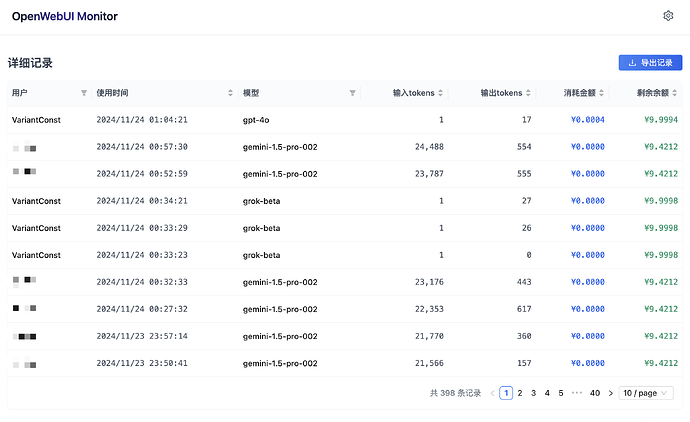Click the balance value ¥9.9994
Image resolution: width=690 pixels, height=422 pixels.
click(x=661, y=120)
